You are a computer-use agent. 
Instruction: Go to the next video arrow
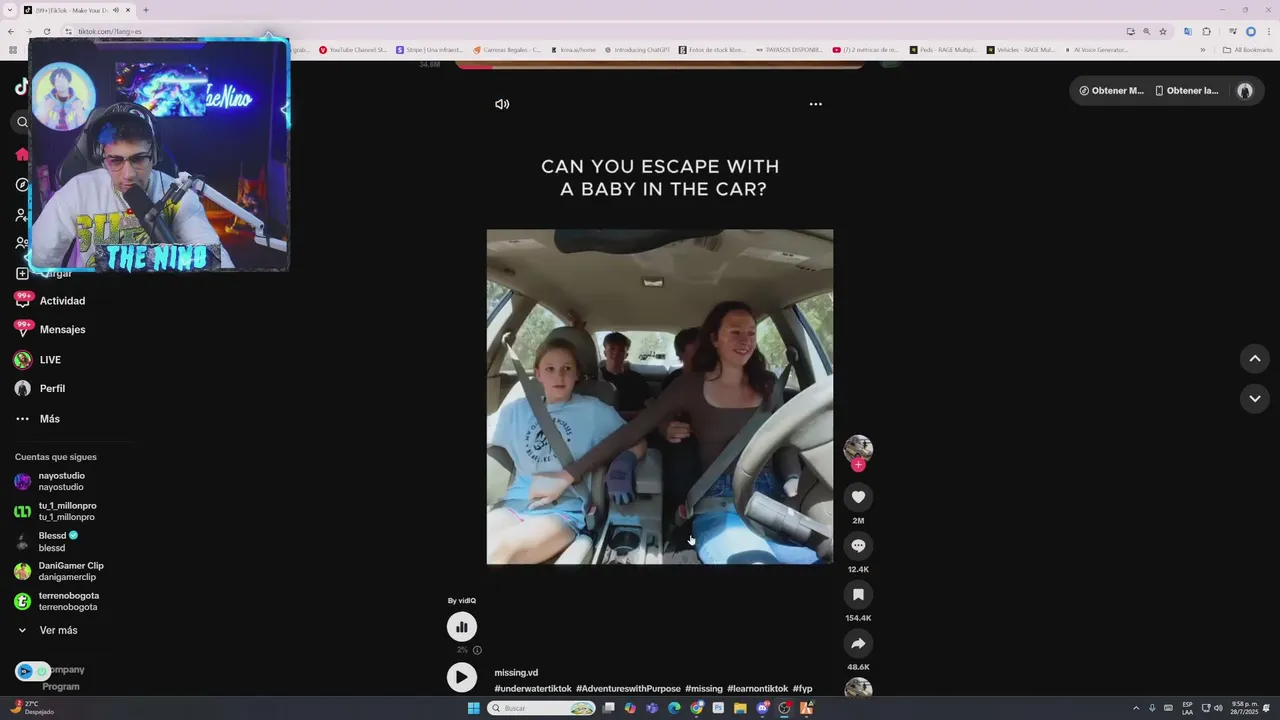tap(1255, 398)
